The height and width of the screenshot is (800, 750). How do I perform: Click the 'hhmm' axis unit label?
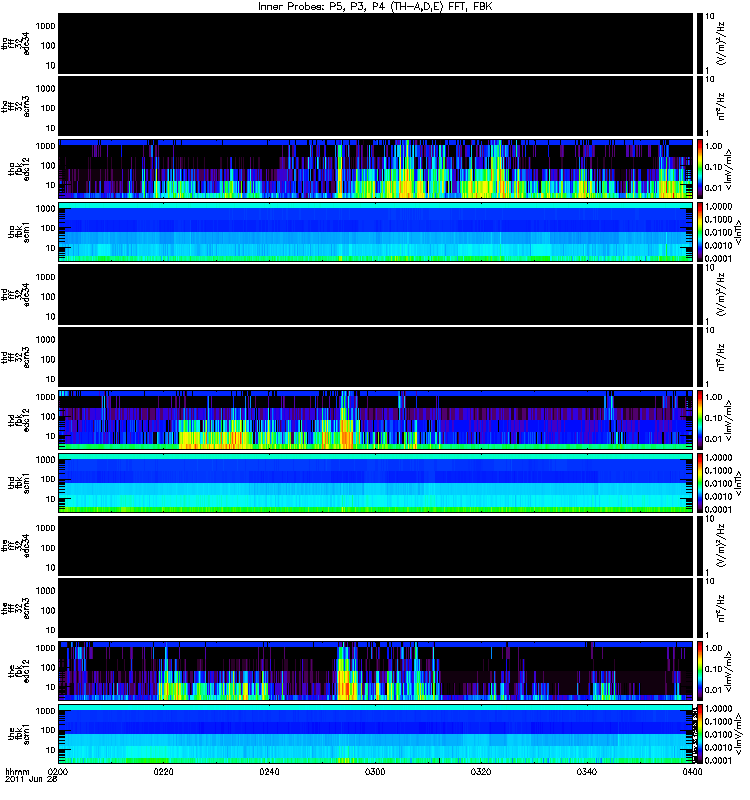(17, 771)
